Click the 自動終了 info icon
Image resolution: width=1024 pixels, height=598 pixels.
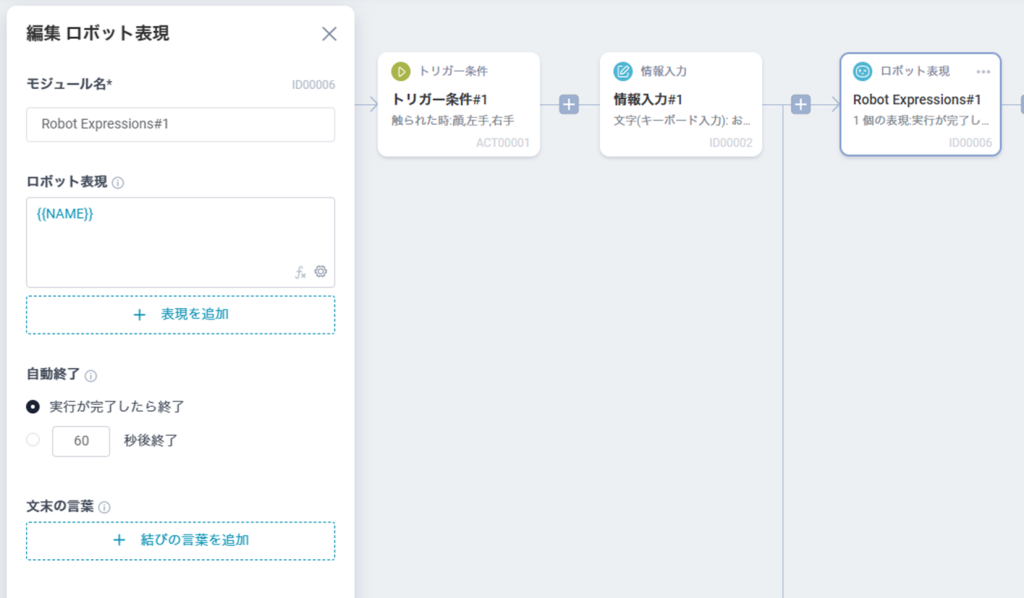tap(91, 376)
